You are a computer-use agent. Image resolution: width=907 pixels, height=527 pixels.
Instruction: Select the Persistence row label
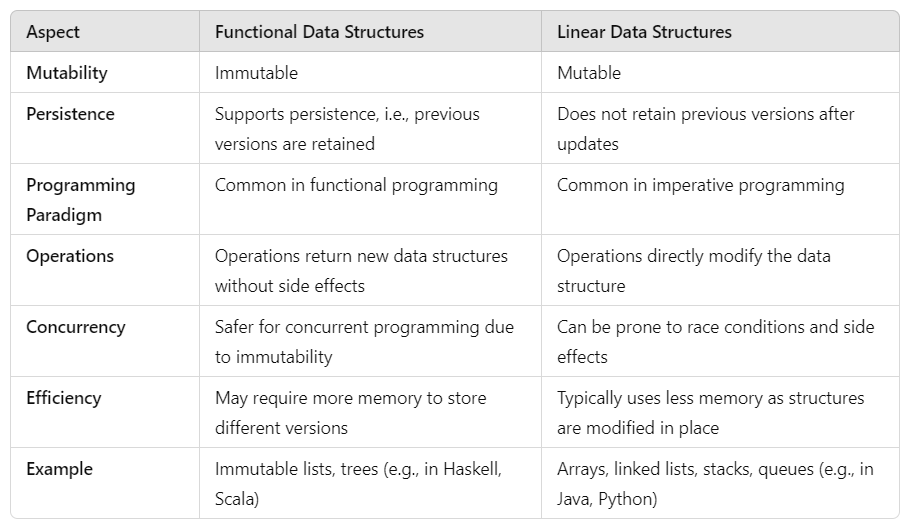(70, 114)
